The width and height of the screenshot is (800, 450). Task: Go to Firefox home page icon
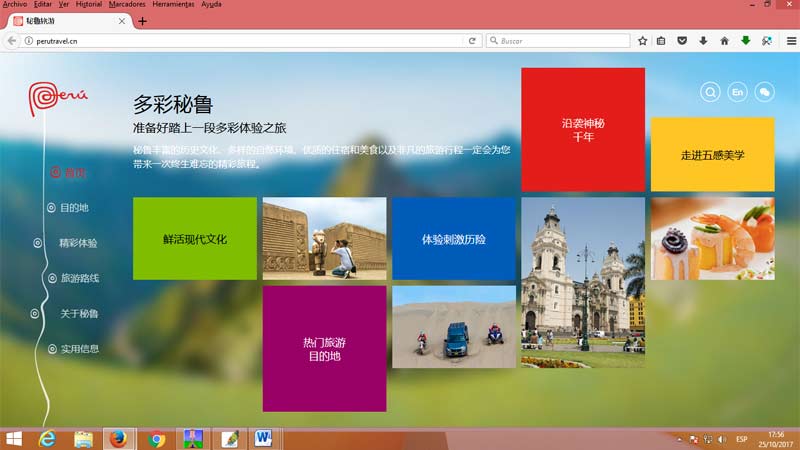pos(724,41)
